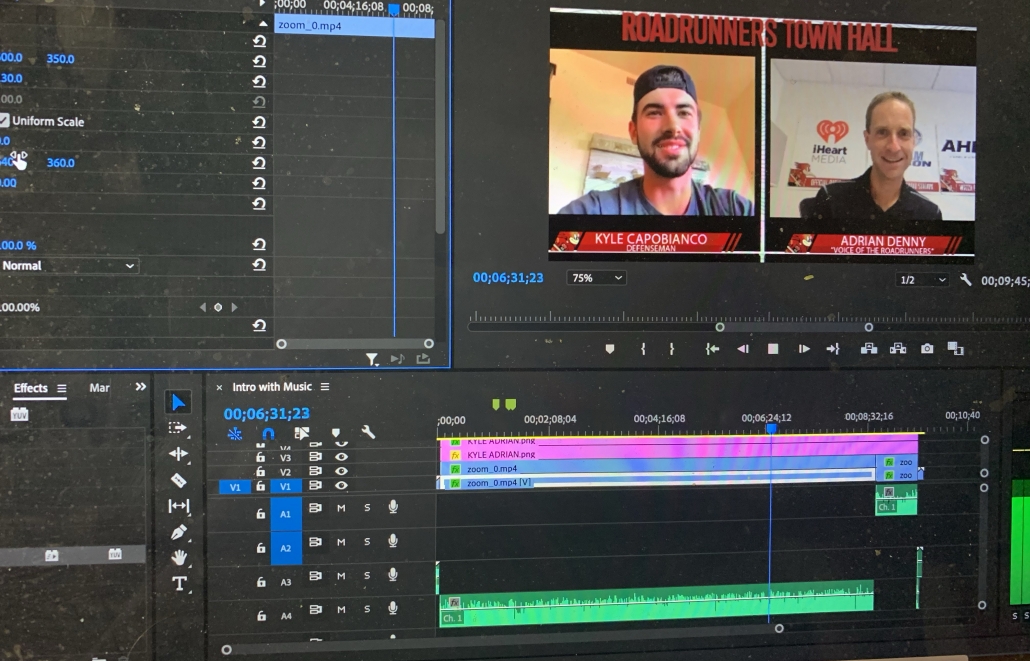
Task: Go to the Out point
Action: [x=833, y=349]
